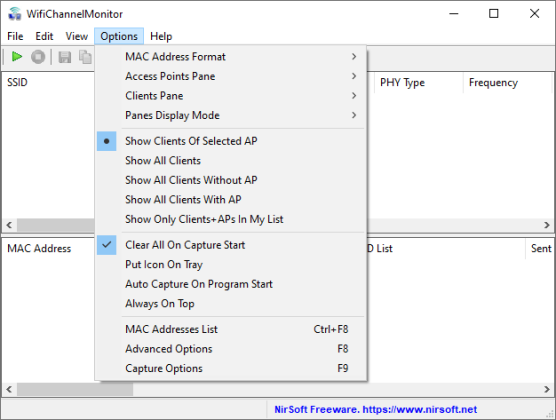Click the lower pane scroll left arrow
Viewport: 556px width, 420px height.
(x=9, y=389)
